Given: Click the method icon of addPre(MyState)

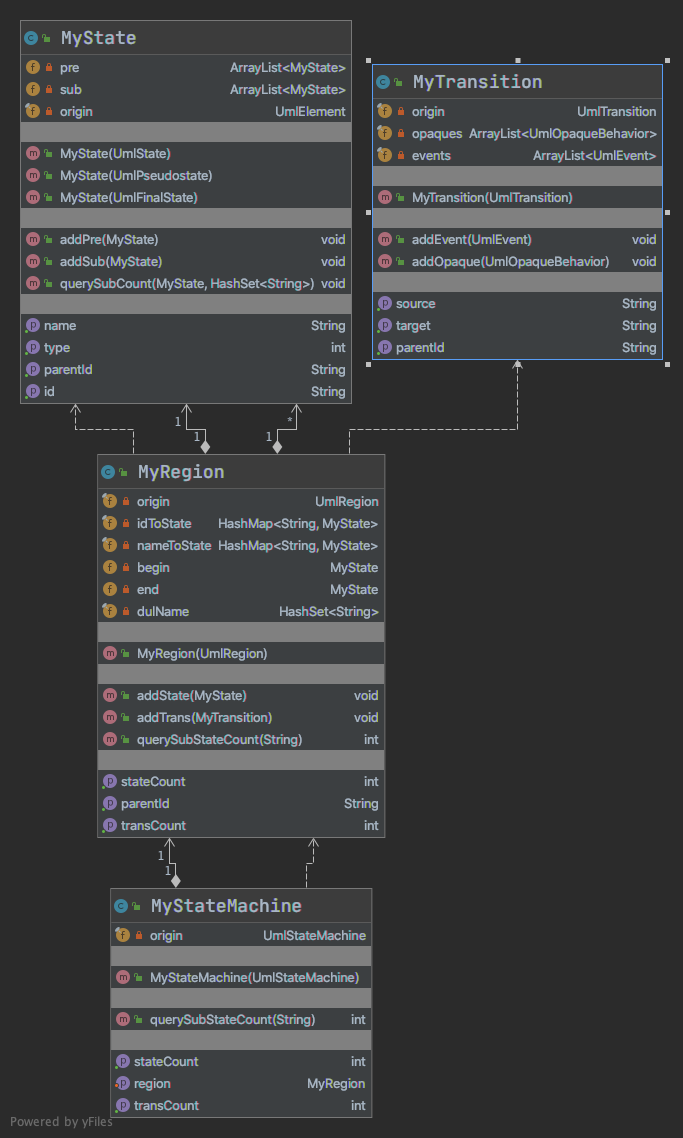Looking at the screenshot, I should point(33,240).
